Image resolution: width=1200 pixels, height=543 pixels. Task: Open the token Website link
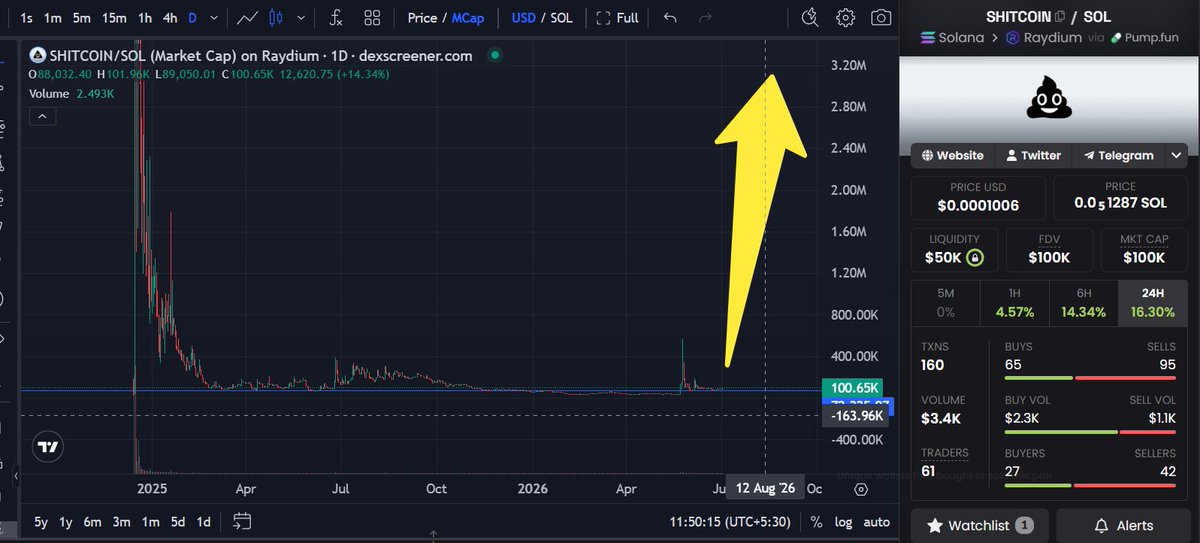pos(953,155)
